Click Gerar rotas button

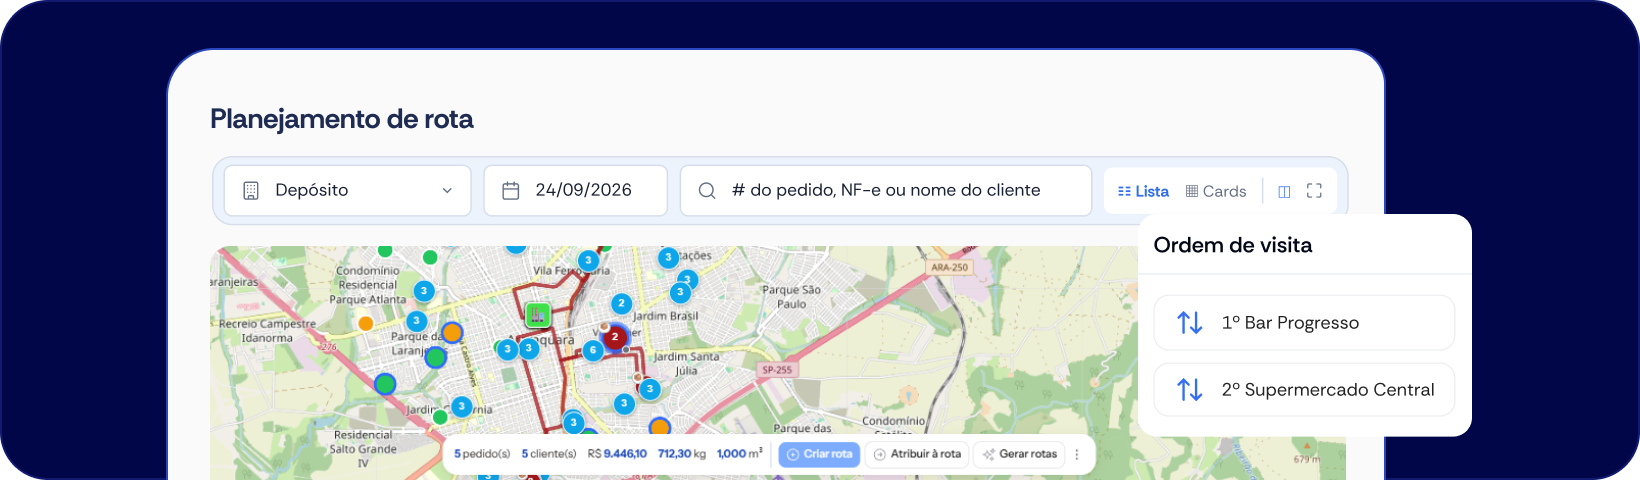(1019, 454)
